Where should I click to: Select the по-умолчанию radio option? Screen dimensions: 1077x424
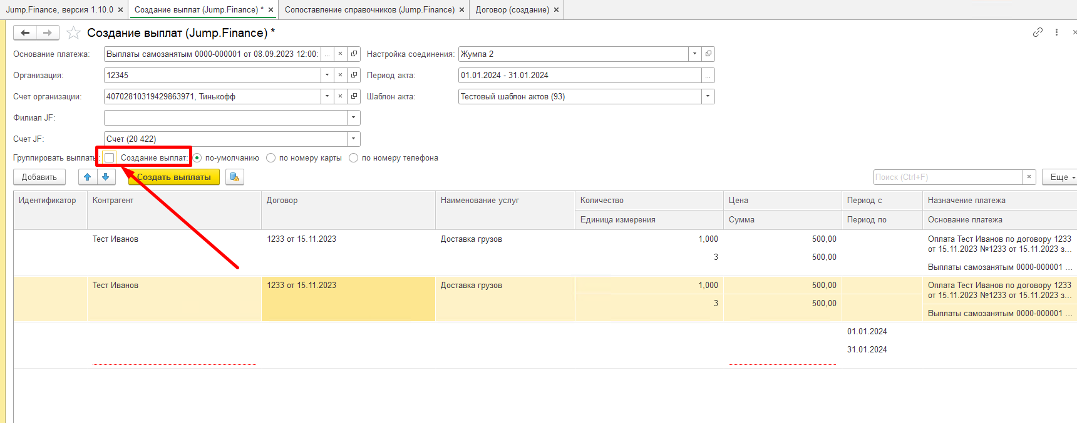click(x=197, y=158)
